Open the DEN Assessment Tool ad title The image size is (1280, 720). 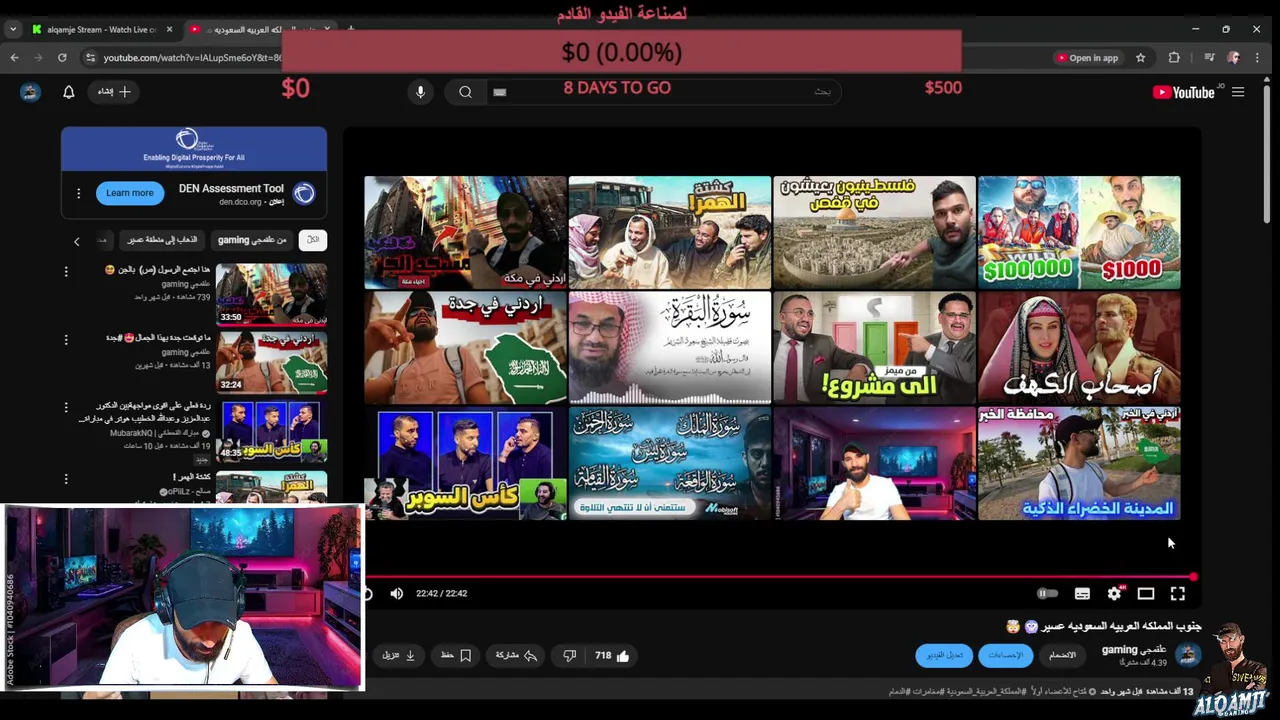coord(231,188)
